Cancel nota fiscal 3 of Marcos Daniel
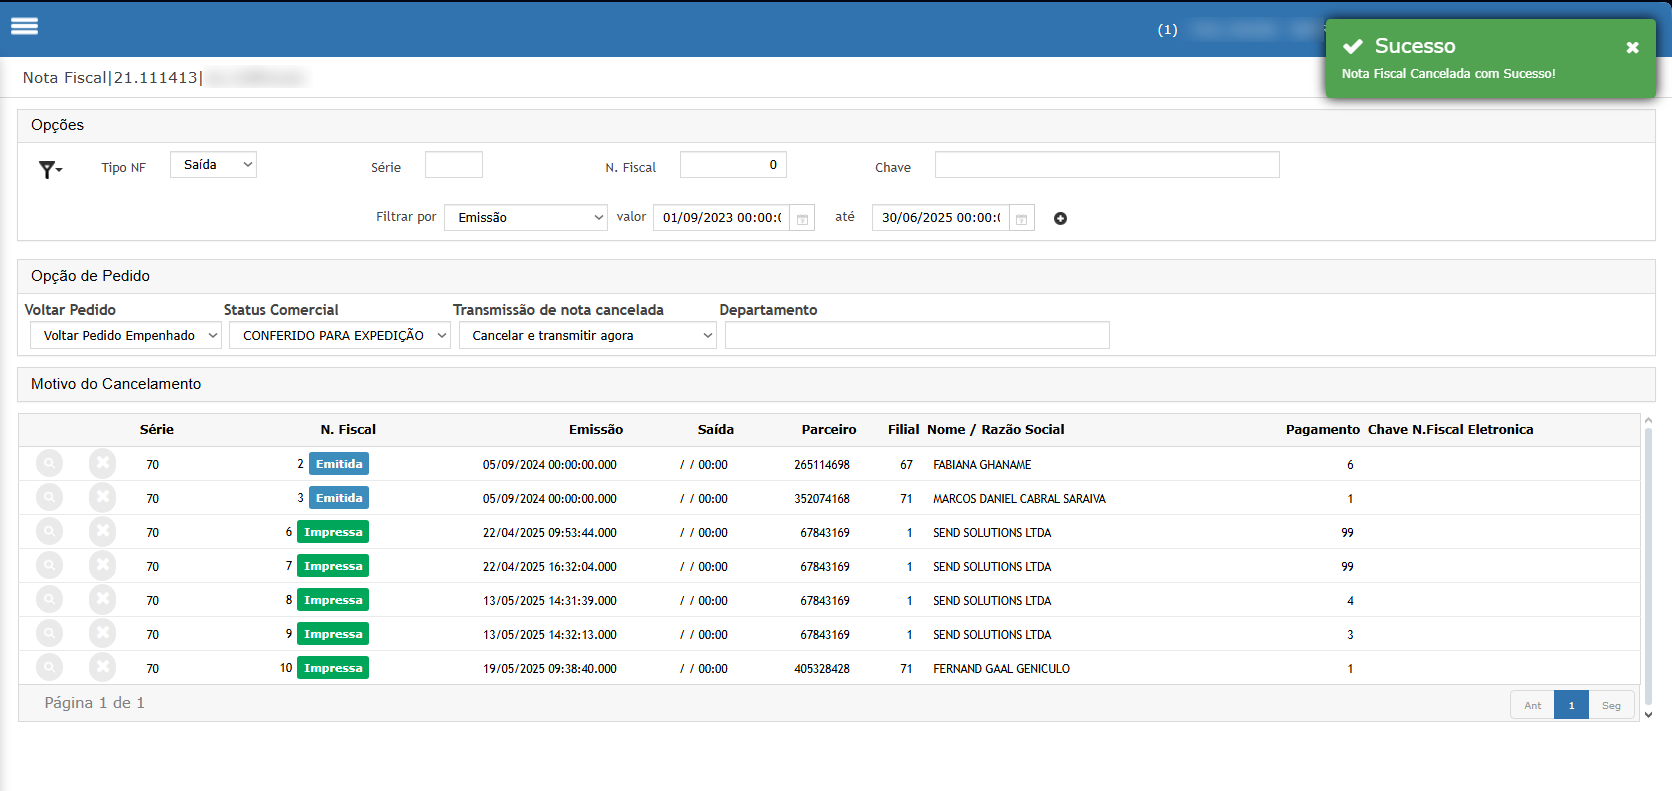 coord(102,497)
